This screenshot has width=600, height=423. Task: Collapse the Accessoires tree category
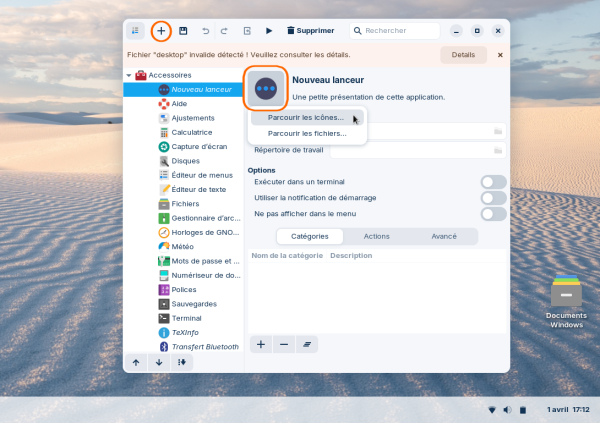point(129,76)
